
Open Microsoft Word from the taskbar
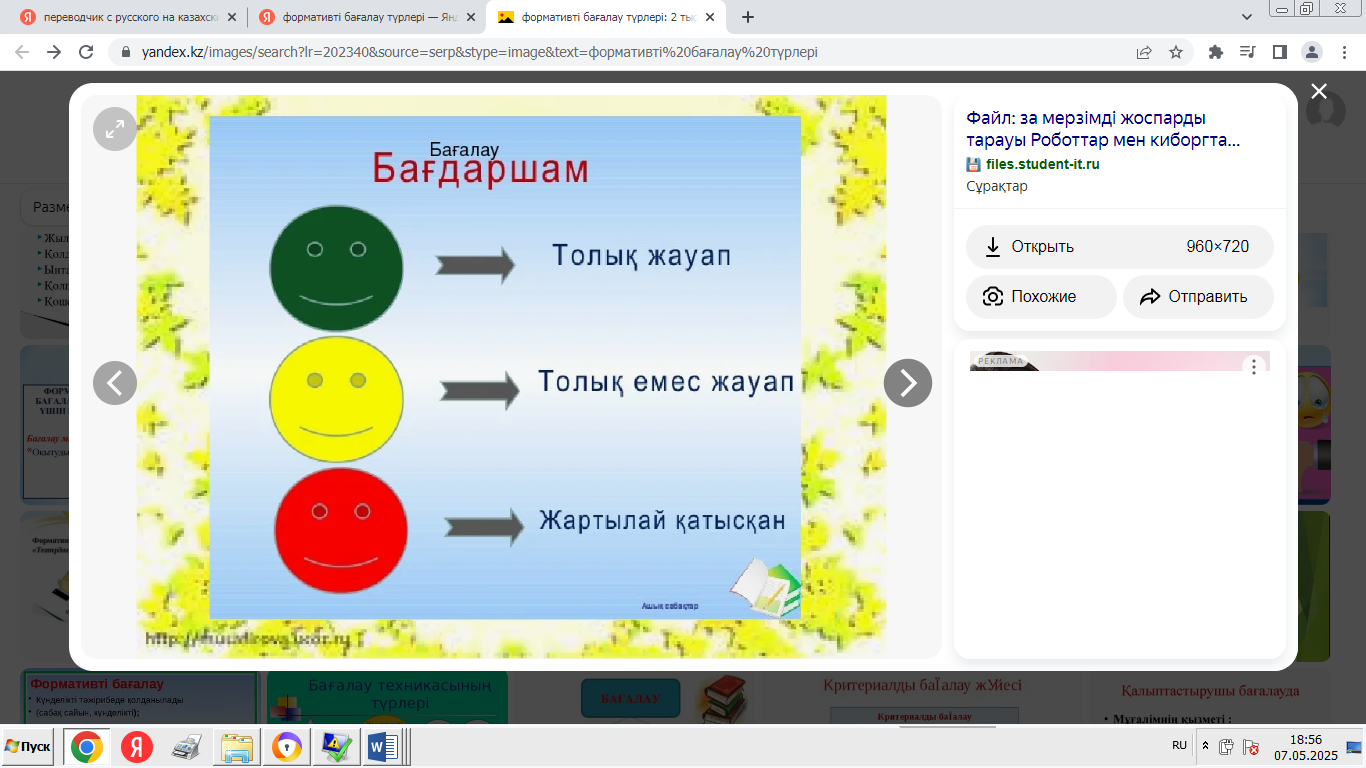pos(383,747)
